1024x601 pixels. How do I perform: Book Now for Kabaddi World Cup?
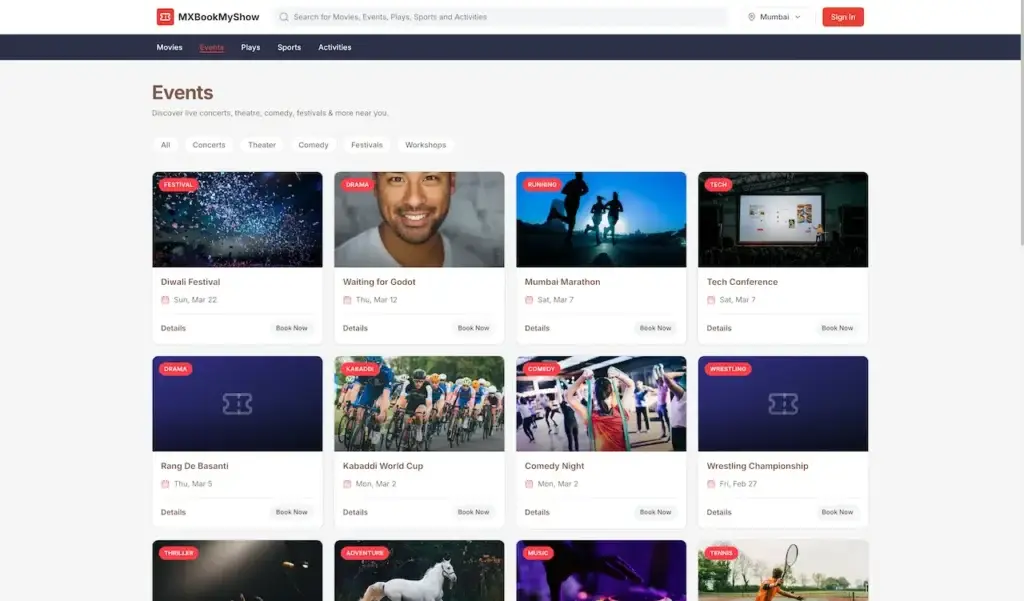(x=473, y=512)
